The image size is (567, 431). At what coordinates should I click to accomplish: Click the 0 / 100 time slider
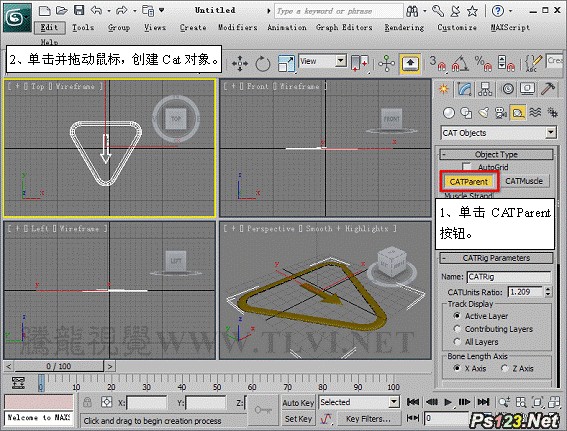59,366
